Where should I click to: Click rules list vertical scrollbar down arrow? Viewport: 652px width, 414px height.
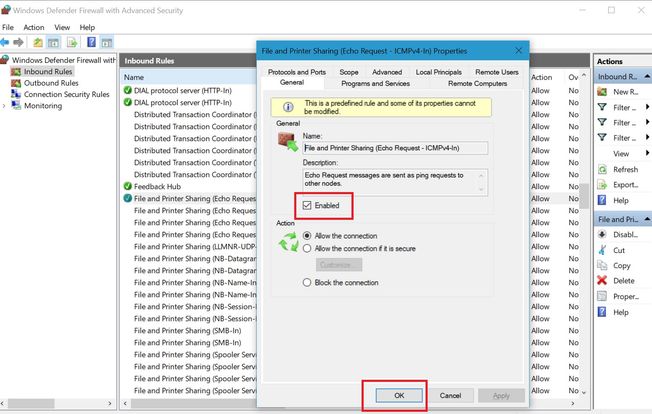584,392
